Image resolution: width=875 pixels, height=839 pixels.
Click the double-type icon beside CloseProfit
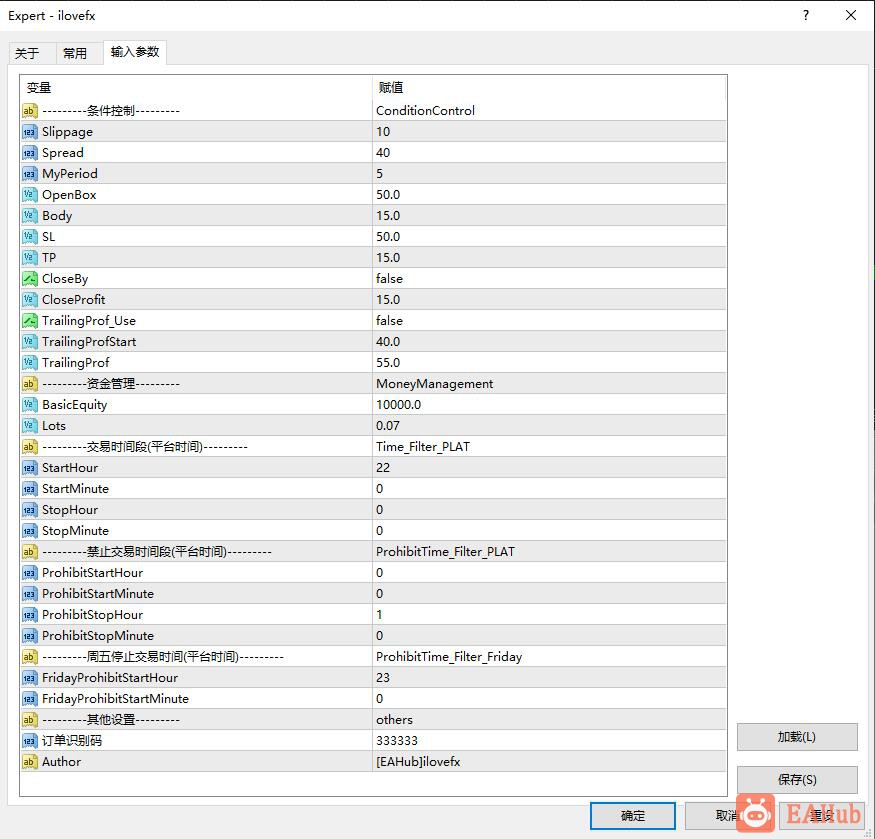point(30,300)
